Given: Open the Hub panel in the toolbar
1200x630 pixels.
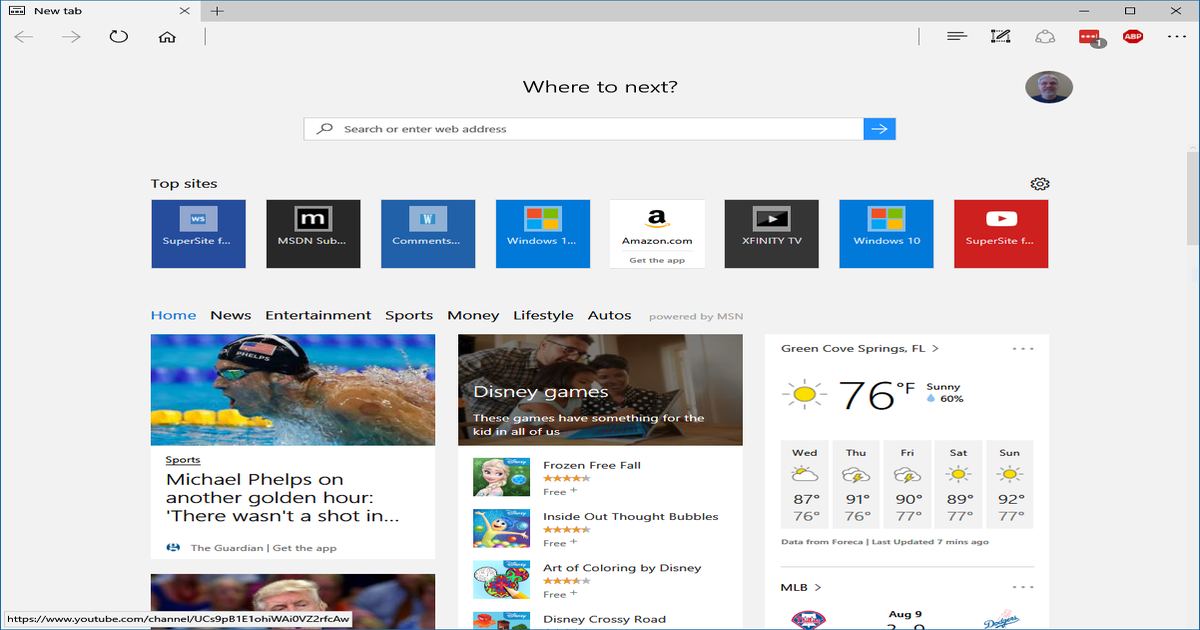Looking at the screenshot, I should pyautogui.click(x=956, y=36).
